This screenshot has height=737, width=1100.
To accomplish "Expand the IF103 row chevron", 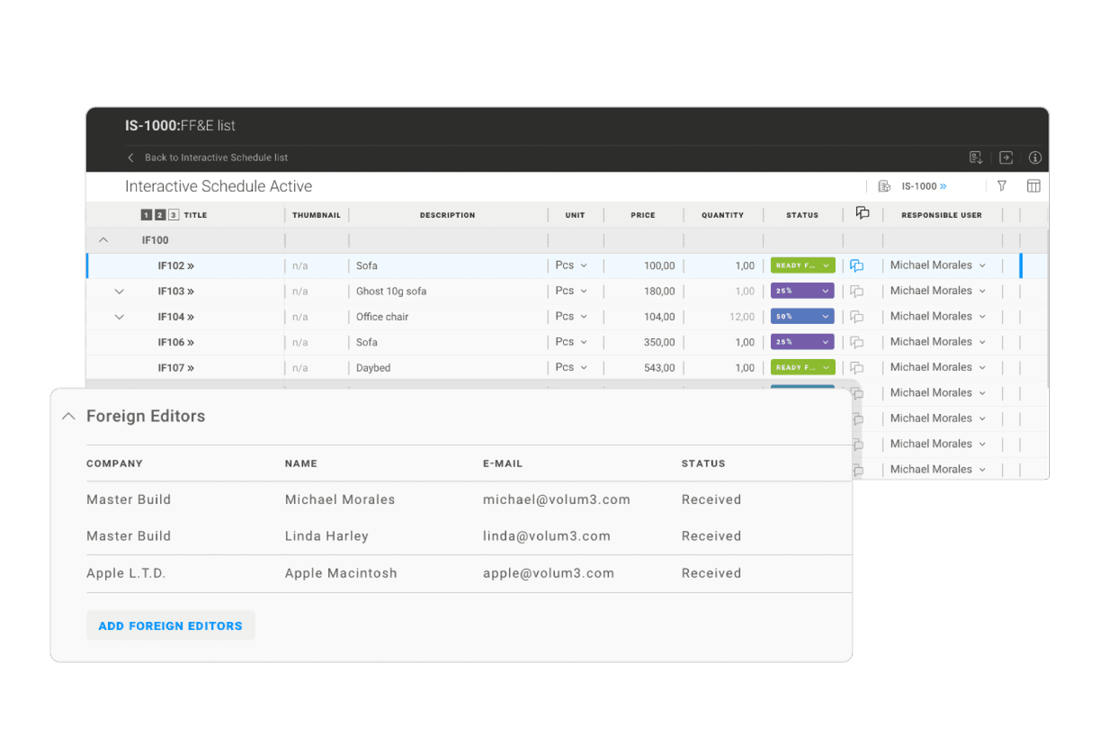I will pyautogui.click(x=119, y=292).
